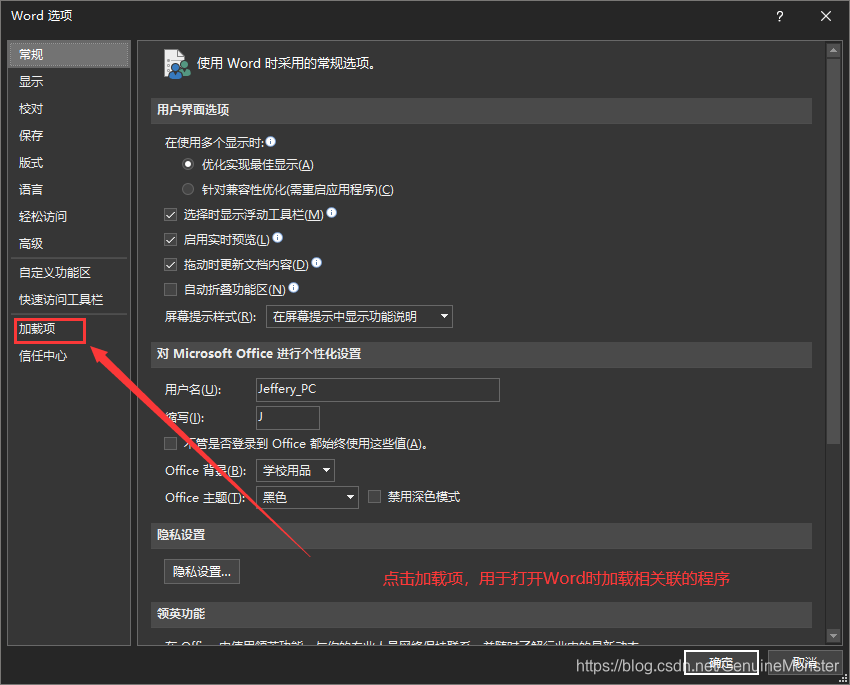The image size is (850, 685).
Task: Toggle 启用实时预览 checkbox
Action: [x=171, y=240]
